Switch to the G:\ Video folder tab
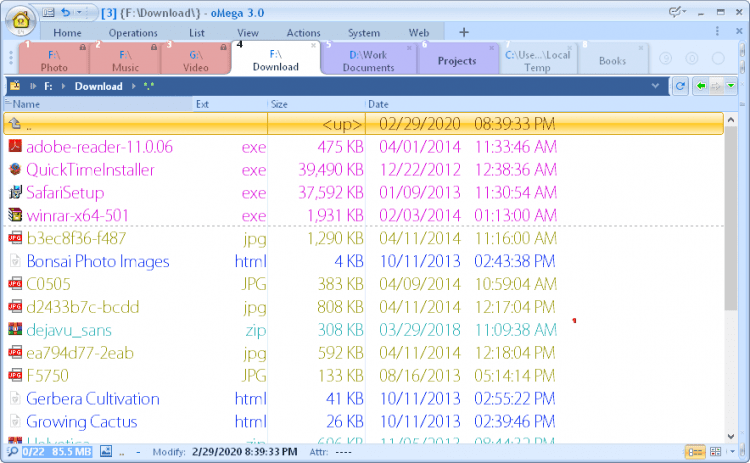 196,61
